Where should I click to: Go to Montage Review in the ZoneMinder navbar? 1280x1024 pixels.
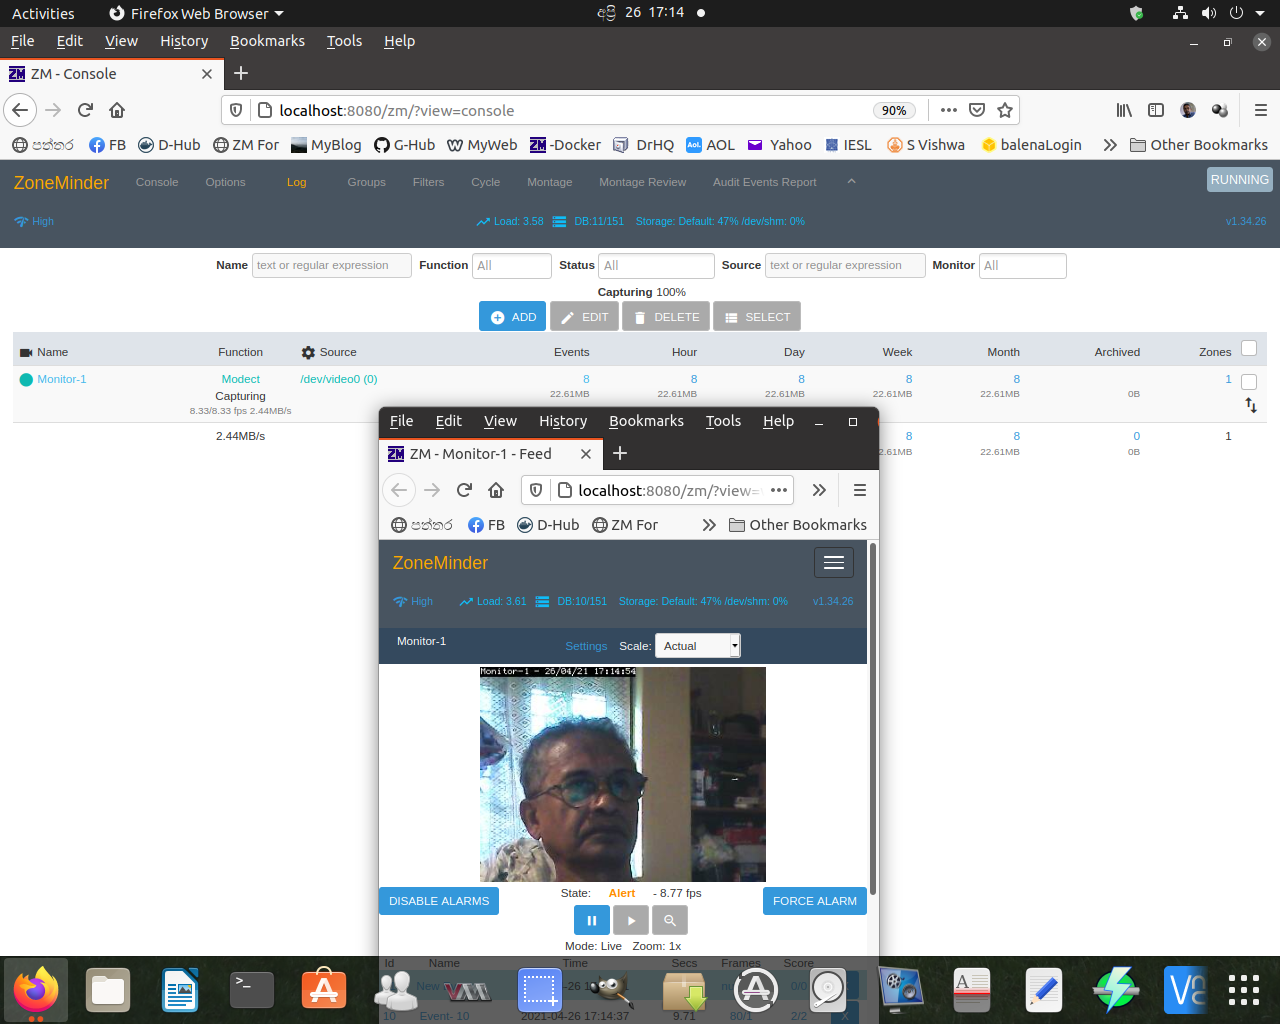click(642, 182)
